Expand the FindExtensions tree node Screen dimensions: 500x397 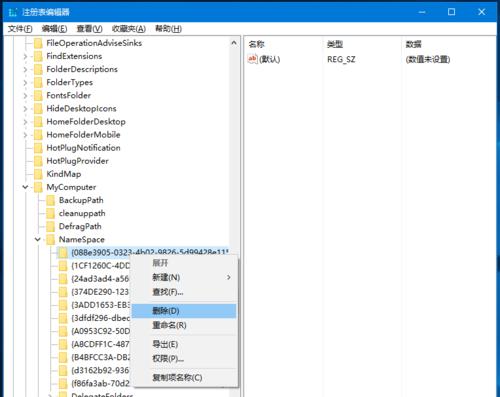tap(25, 56)
